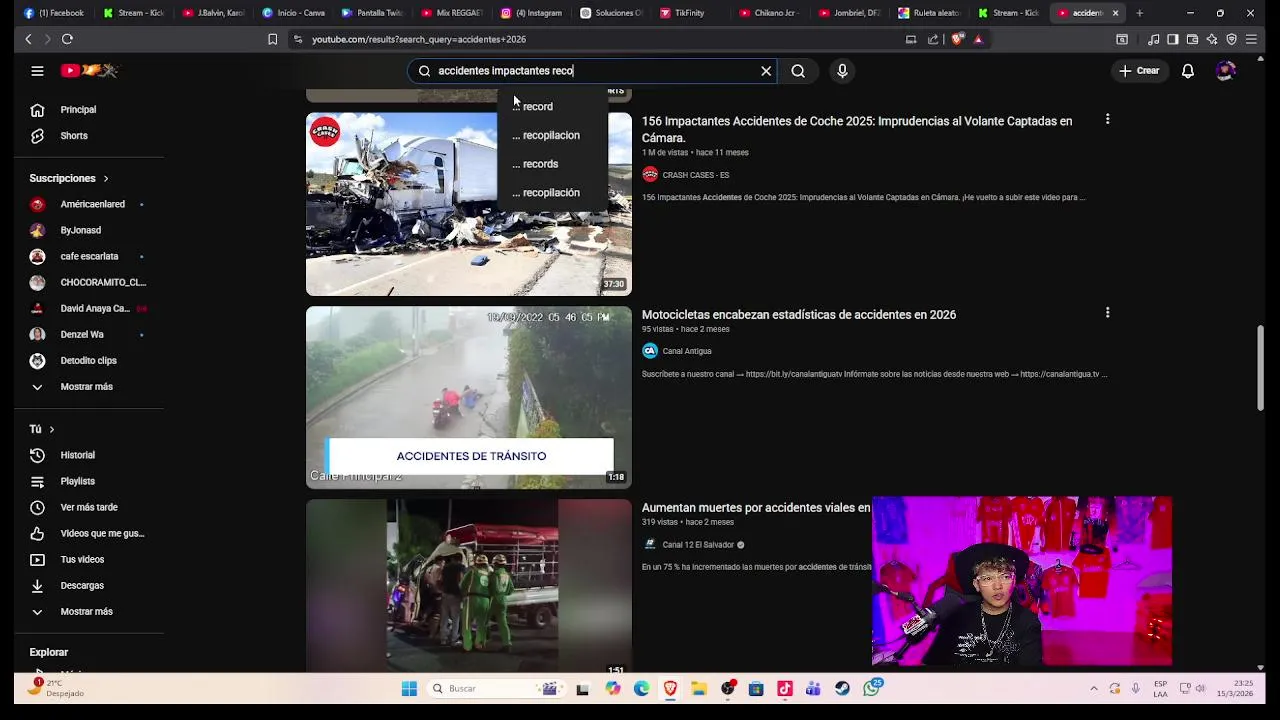Switch to the Instagram tab

point(532,13)
